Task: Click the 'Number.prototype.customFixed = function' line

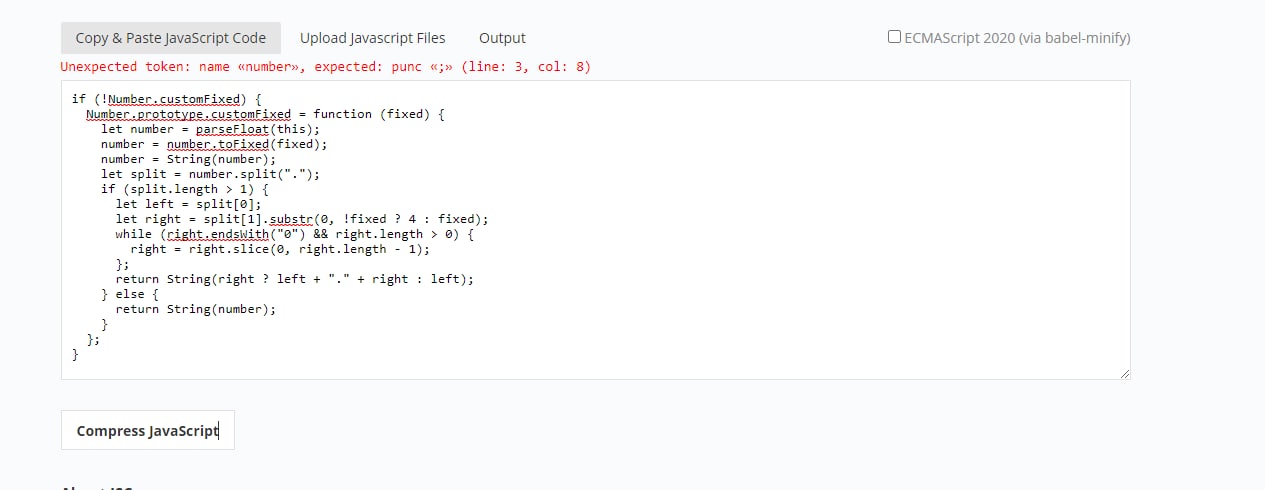Action: pos(265,114)
